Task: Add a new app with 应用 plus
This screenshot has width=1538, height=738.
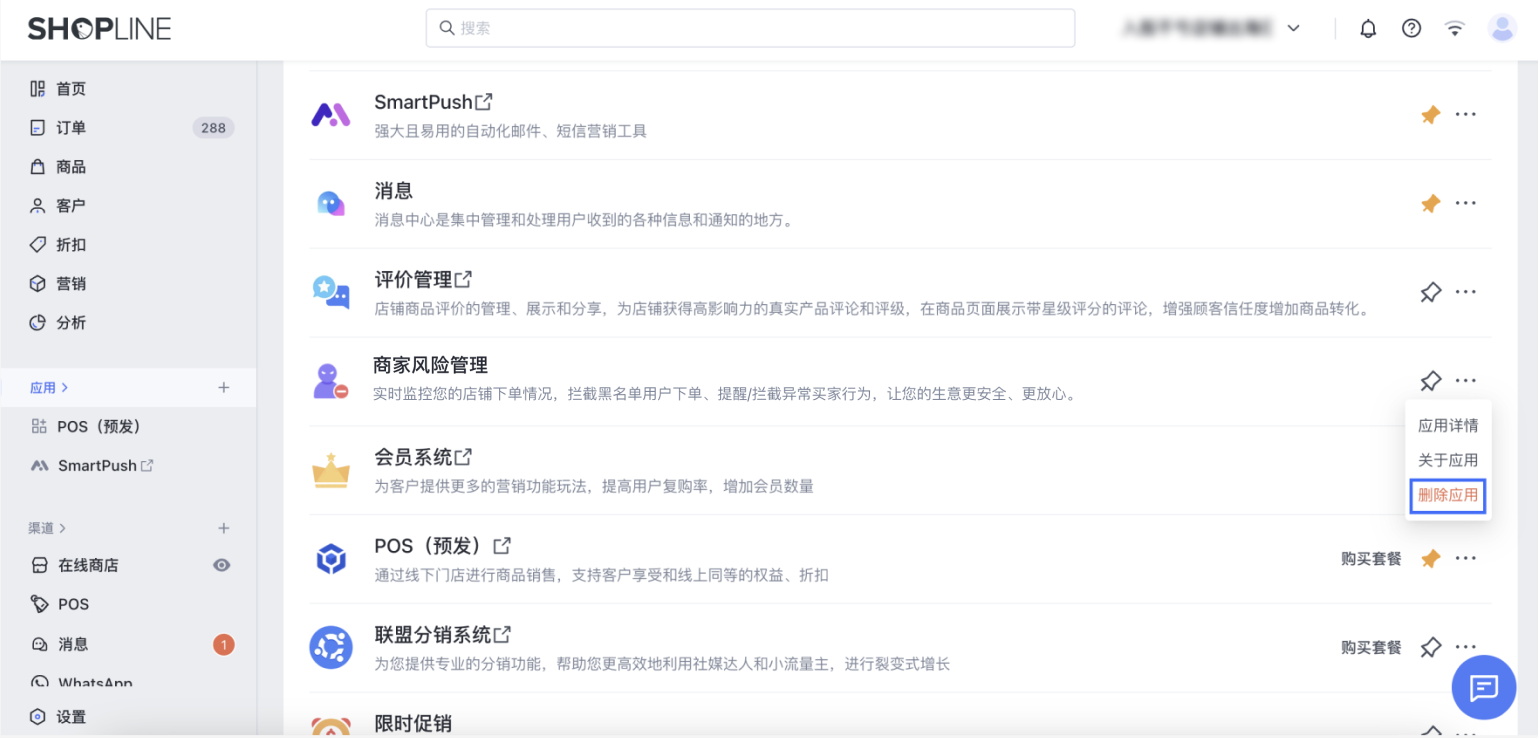Action: (224, 388)
